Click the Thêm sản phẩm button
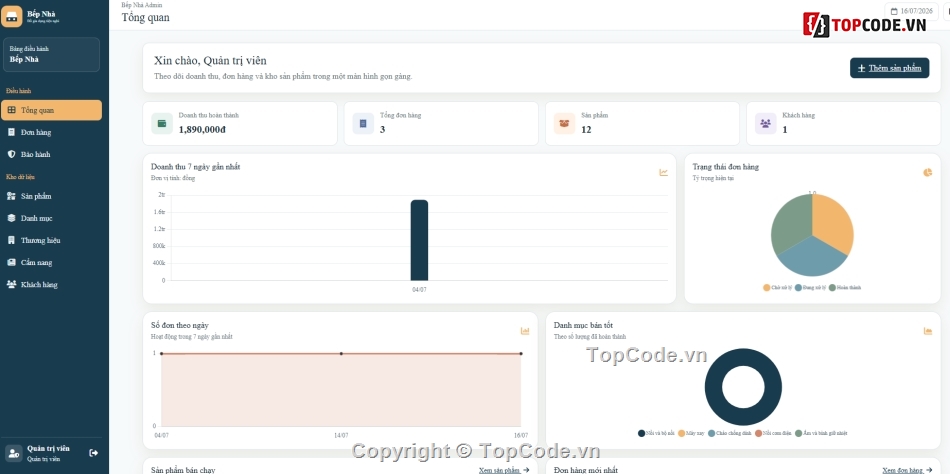The width and height of the screenshot is (950, 474). [889, 68]
